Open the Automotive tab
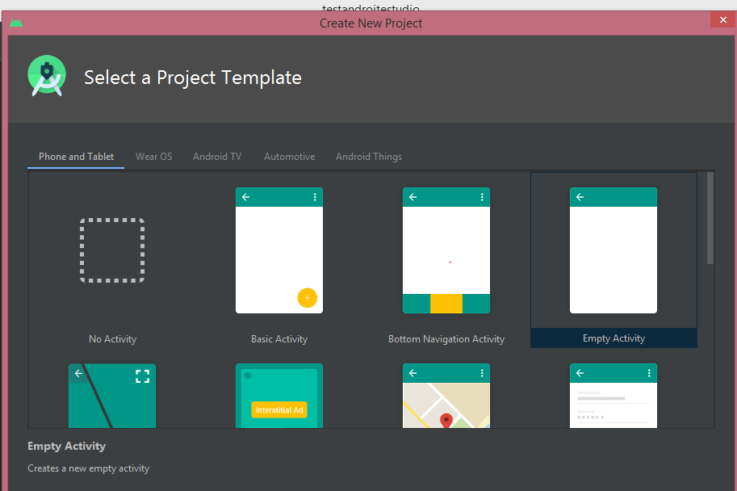The width and height of the screenshot is (737, 491). click(289, 157)
